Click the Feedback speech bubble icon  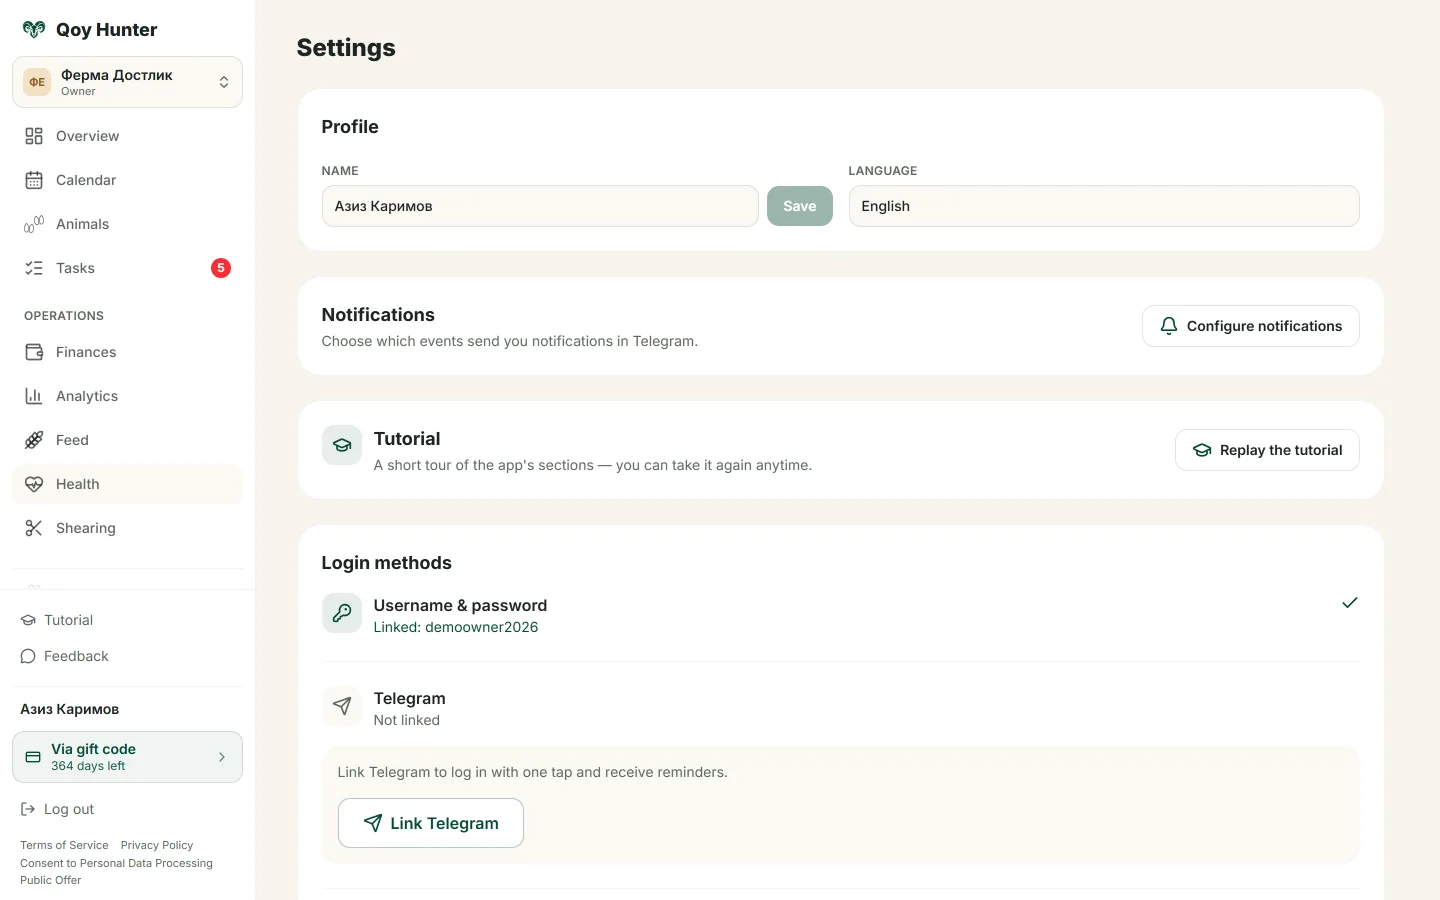tap(28, 656)
